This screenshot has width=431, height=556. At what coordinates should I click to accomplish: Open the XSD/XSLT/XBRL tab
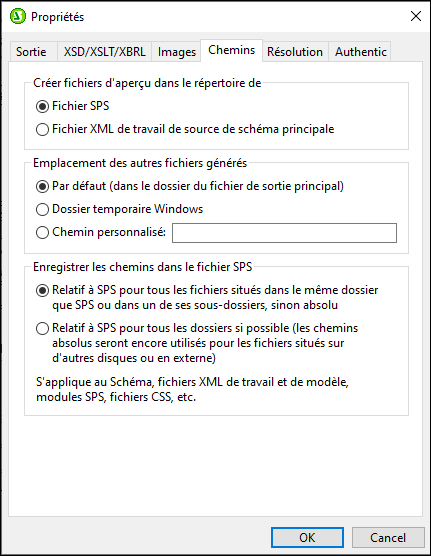coord(105,52)
